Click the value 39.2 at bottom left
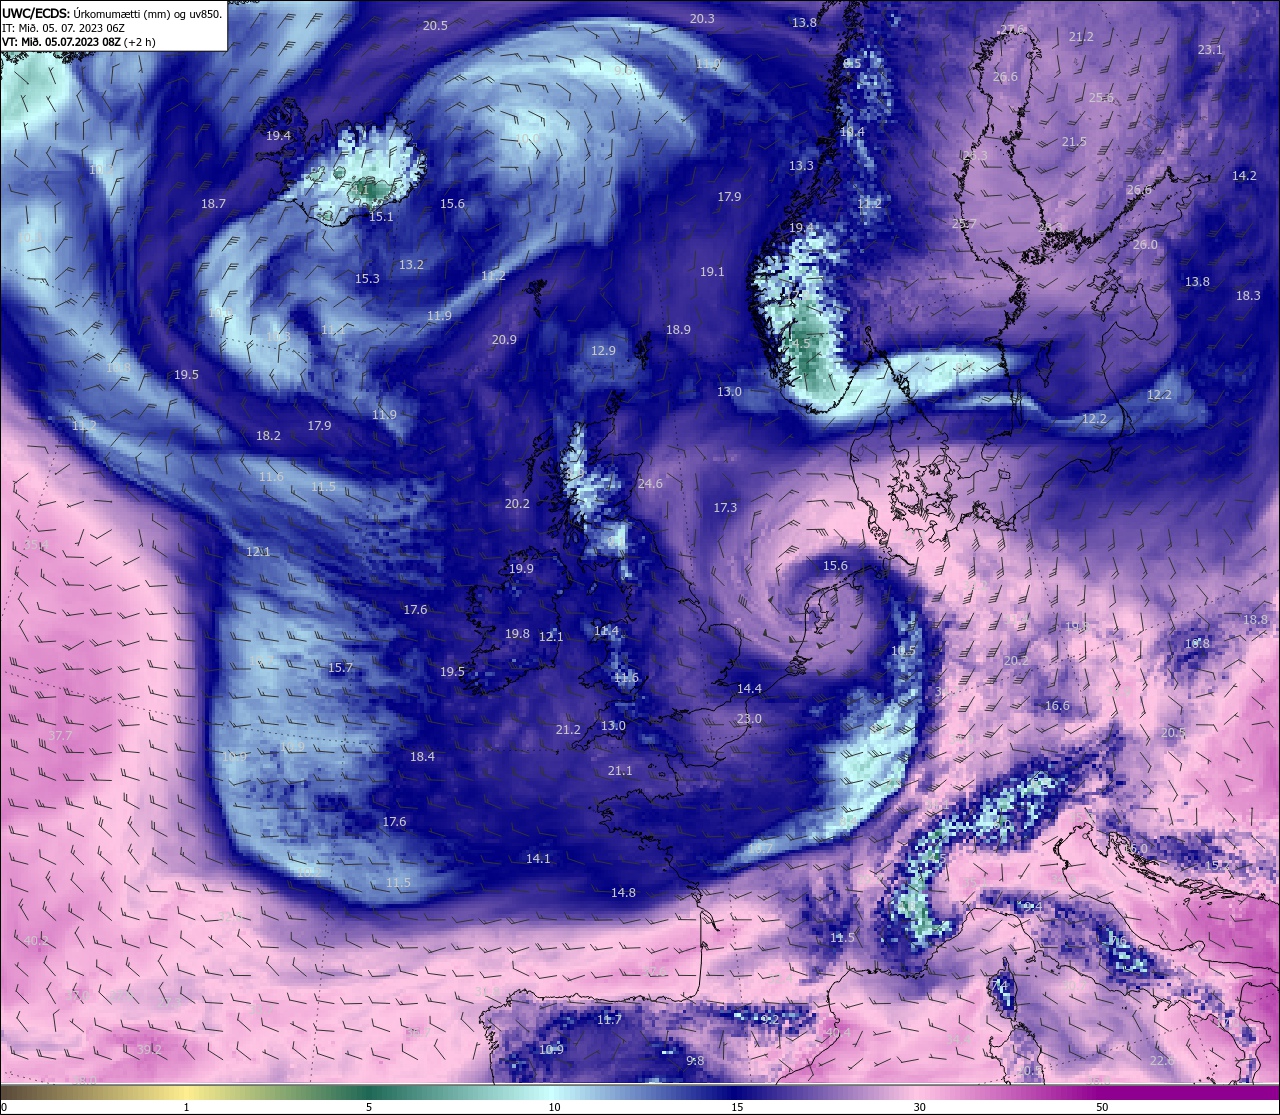 coord(149,1050)
